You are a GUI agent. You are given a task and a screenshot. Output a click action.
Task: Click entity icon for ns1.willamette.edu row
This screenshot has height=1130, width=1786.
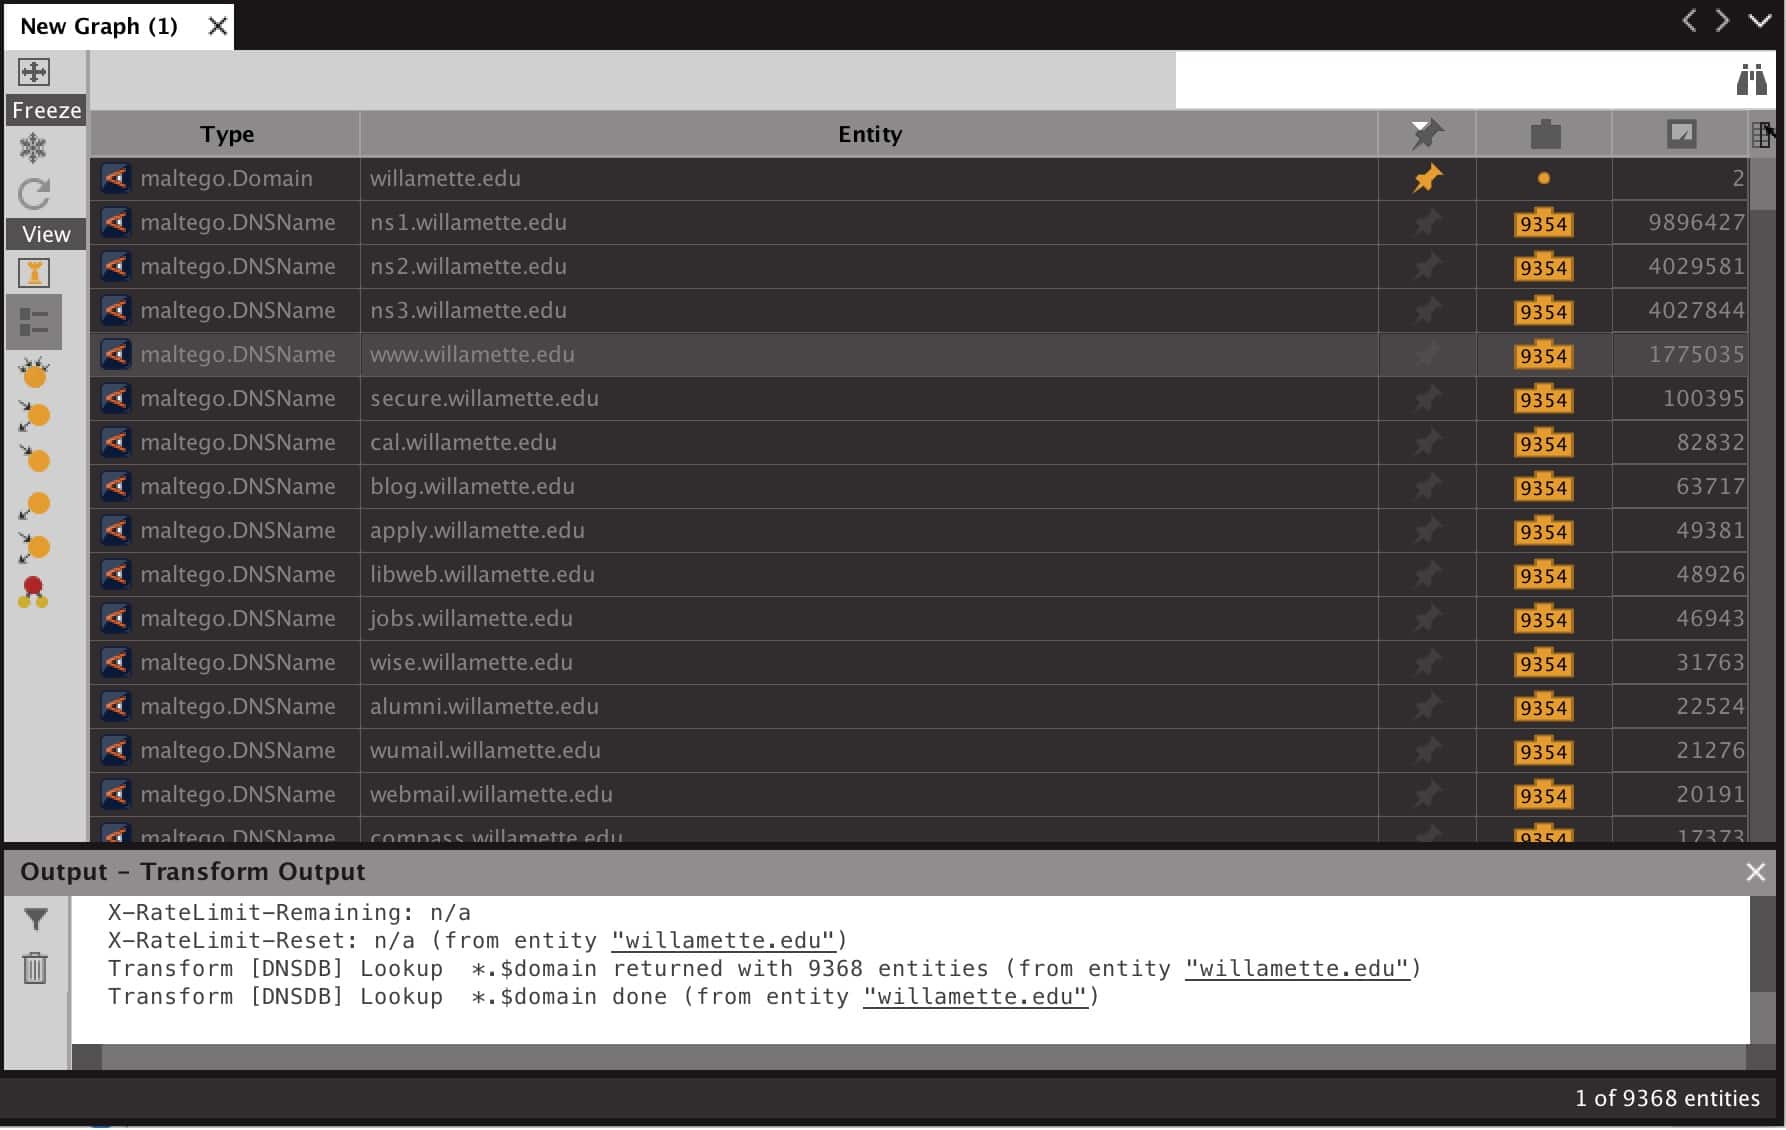coord(116,222)
